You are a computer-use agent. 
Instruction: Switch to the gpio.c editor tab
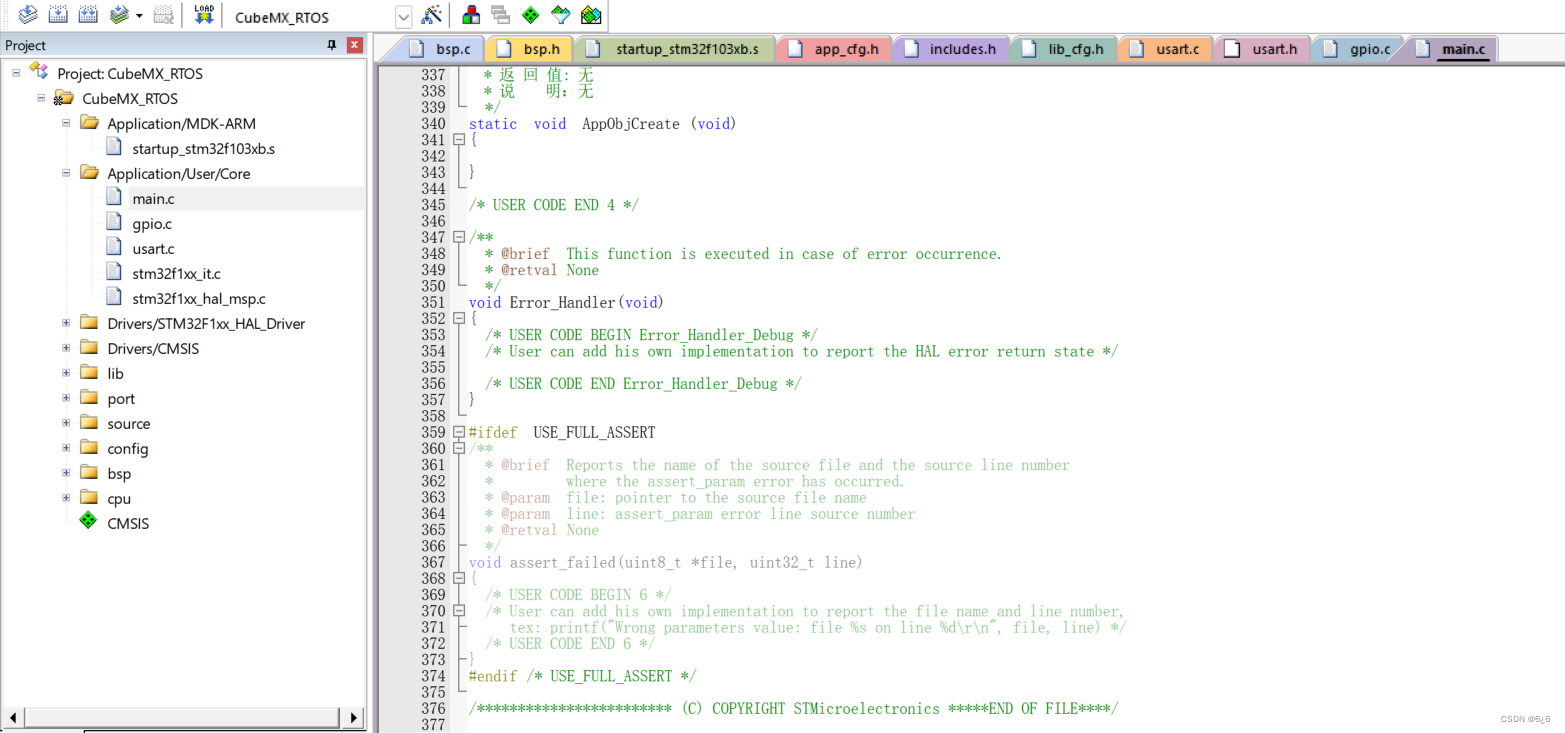click(x=1357, y=49)
